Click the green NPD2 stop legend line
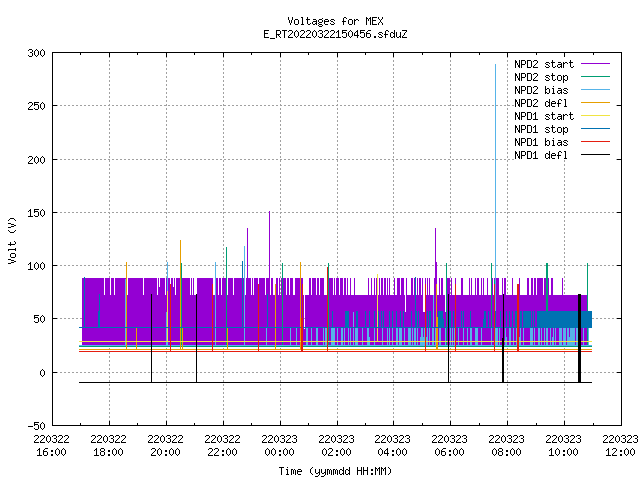Screen dimensions: 640x480 click(x=596, y=77)
